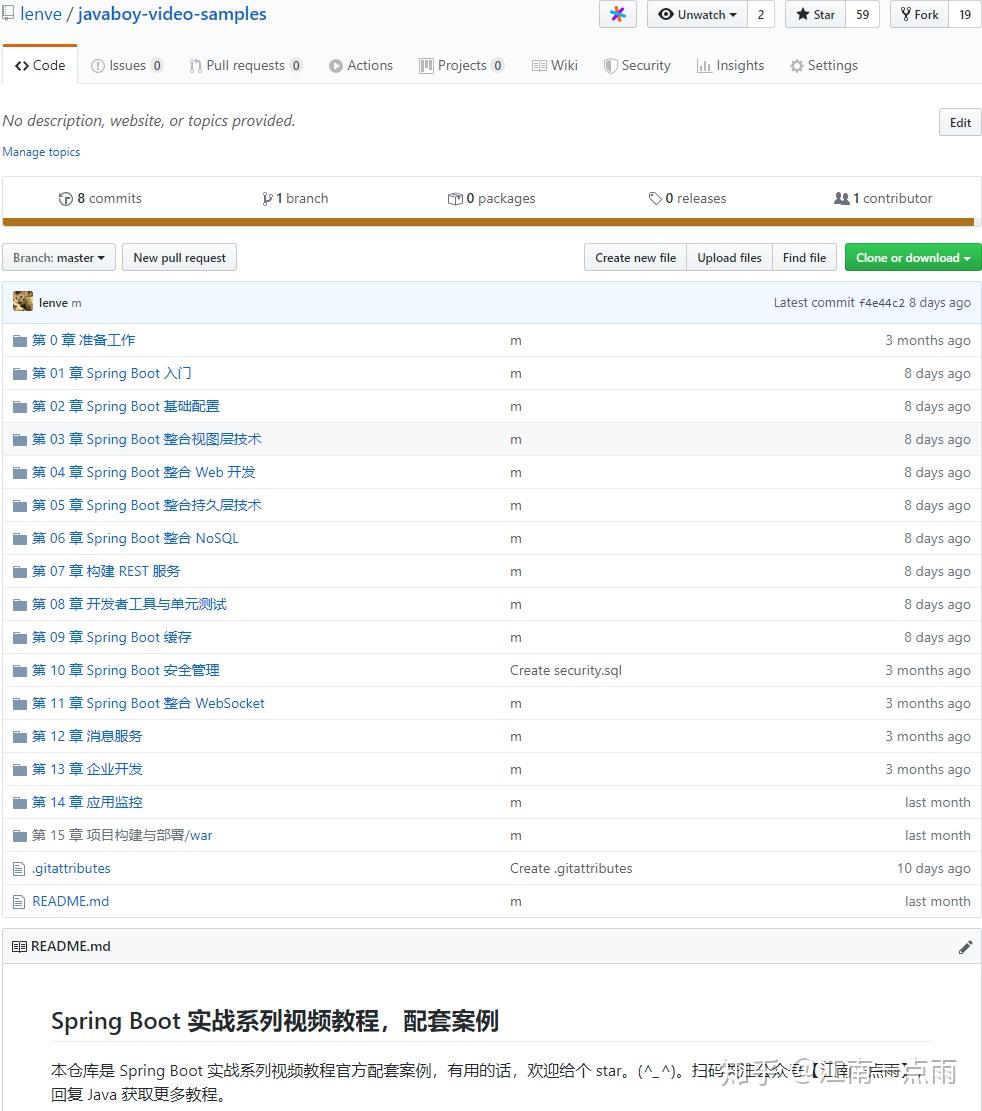Switch to the Code tab
Image resolution: width=982 pixels, height=1111 pixels.
click(39, 65)
